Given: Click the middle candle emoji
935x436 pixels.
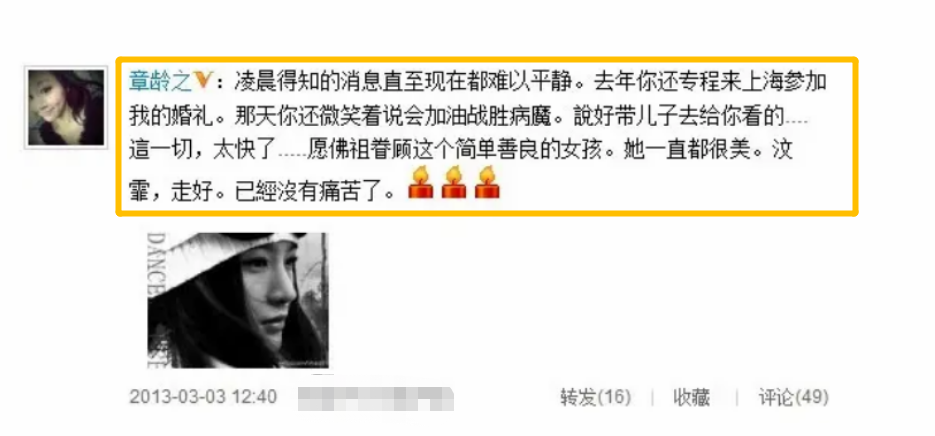Looking at the screenshot, I should pos(454,183).
